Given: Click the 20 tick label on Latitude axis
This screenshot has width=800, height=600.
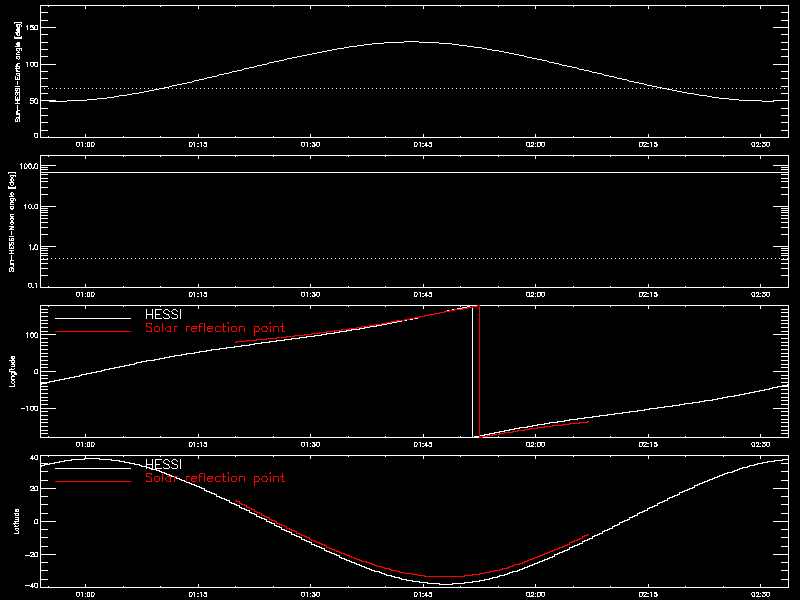Looking at the screenshot, I should (x=34, y=489).
